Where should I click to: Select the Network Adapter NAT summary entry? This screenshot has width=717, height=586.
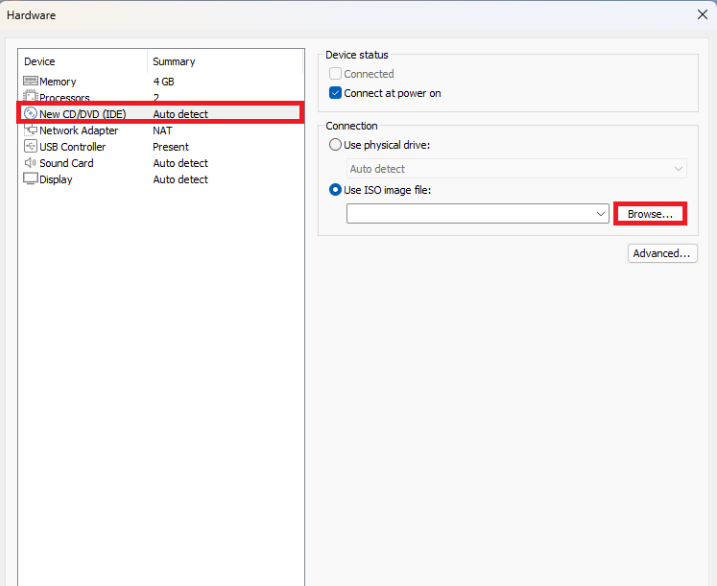[x=164, y=130]
